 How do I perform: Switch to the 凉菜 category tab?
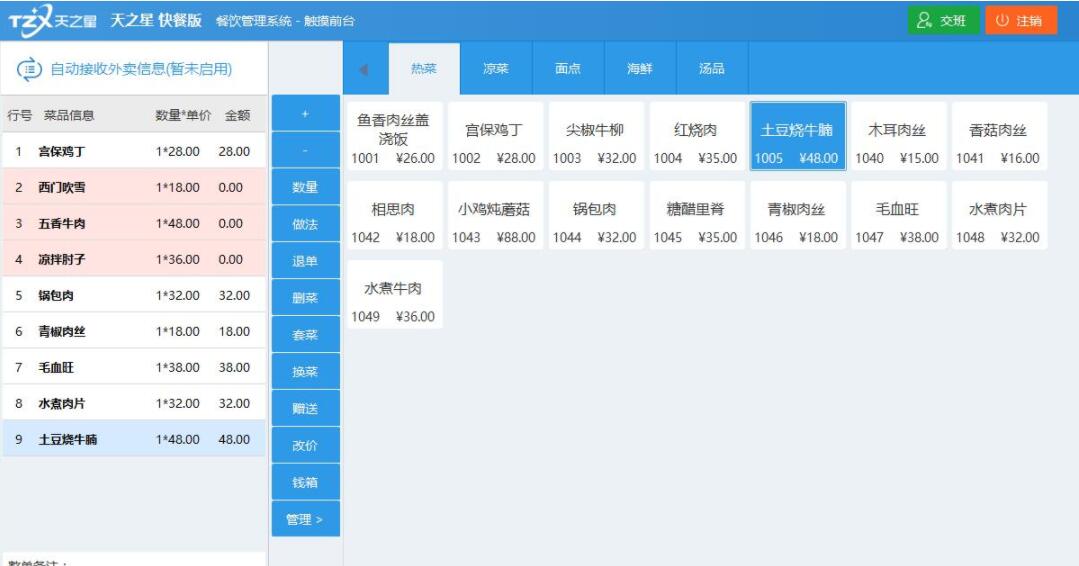click(496, 69)
